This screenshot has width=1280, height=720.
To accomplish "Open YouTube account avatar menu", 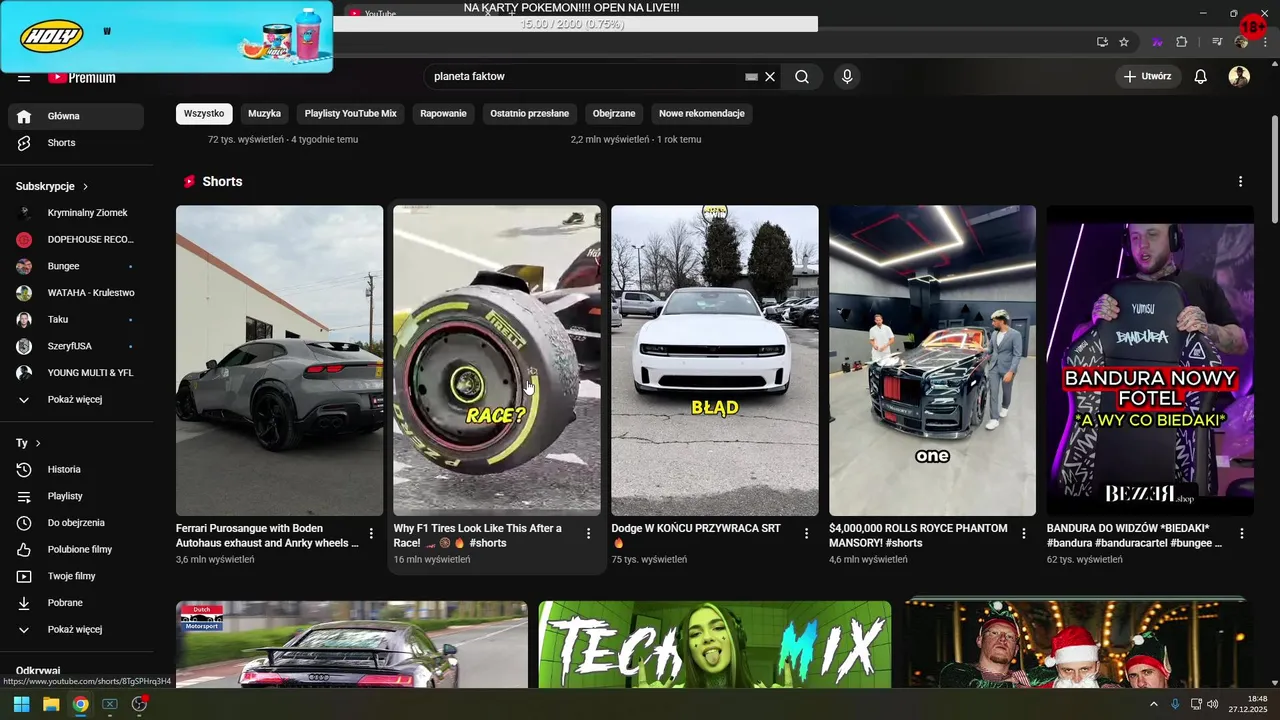I will [x=1239, y=77].
